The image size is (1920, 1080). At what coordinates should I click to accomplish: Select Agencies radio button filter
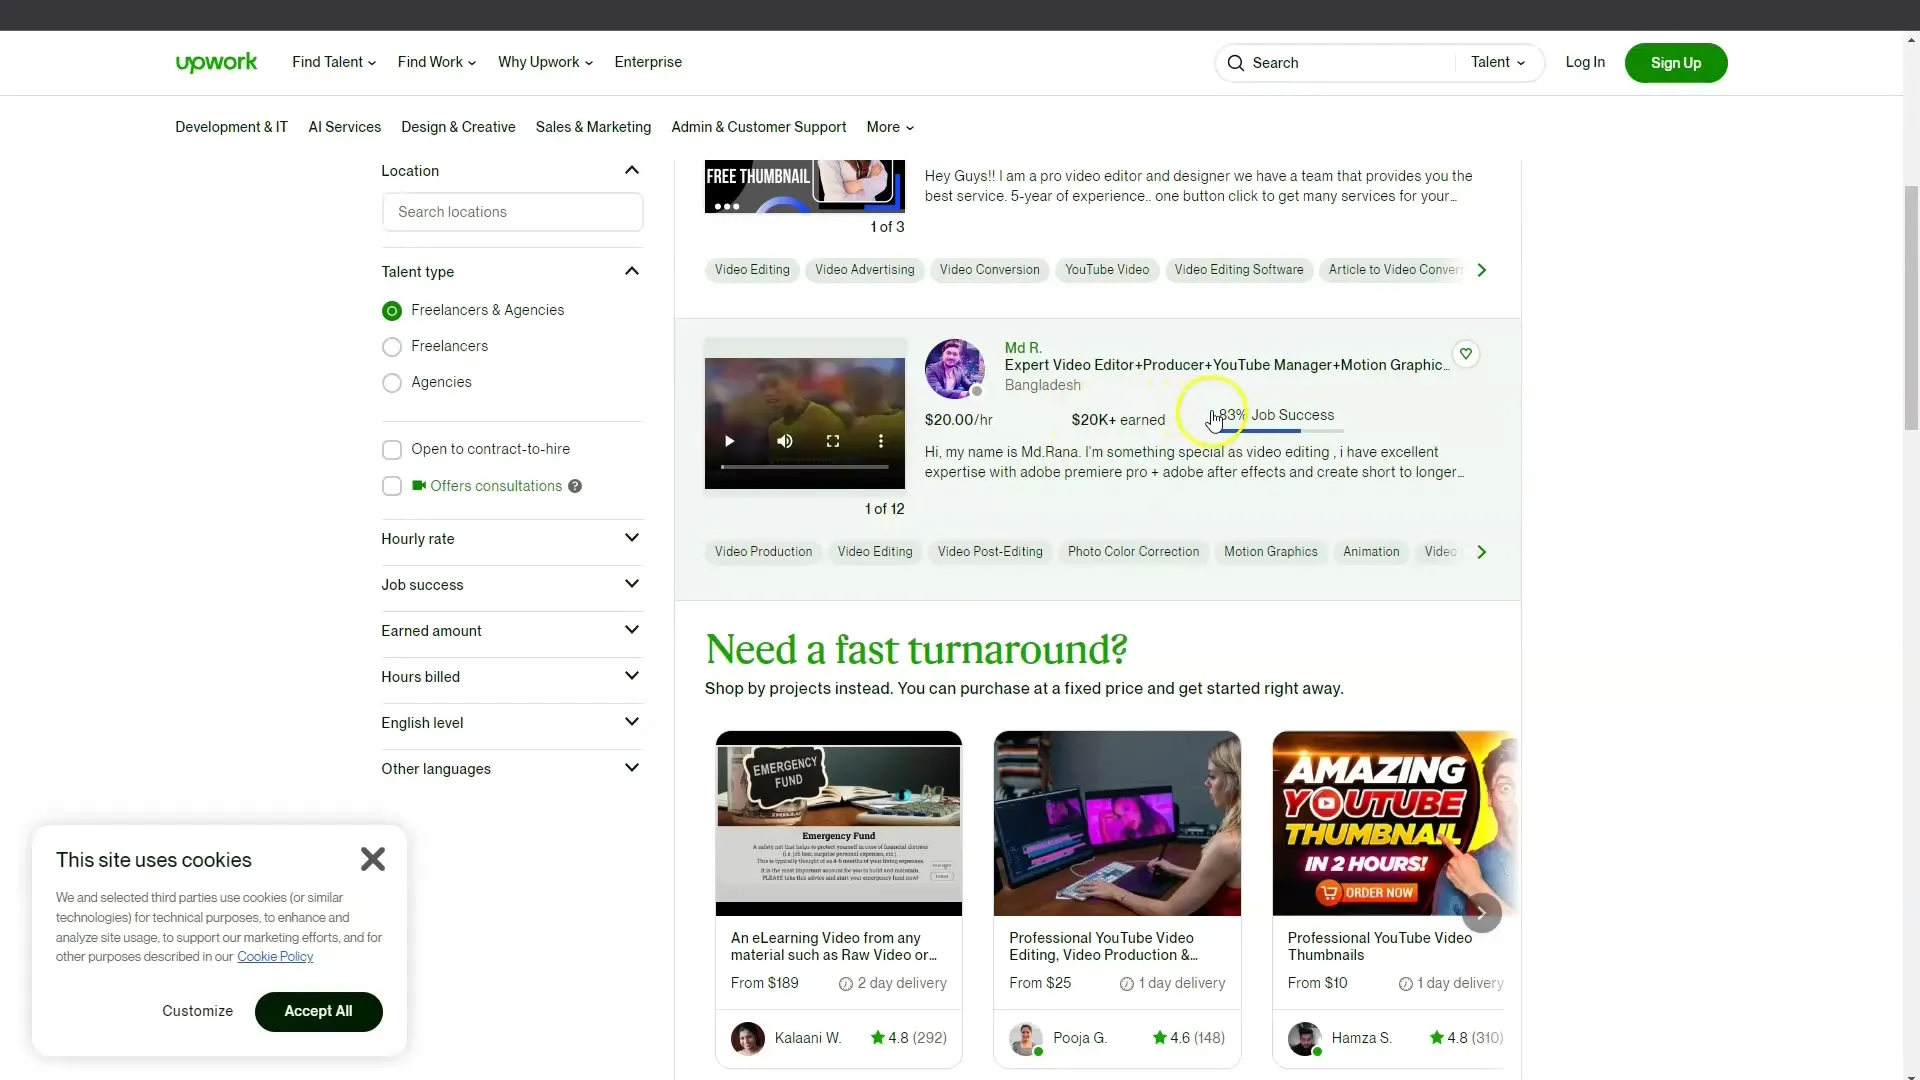(x=392, y=382)
